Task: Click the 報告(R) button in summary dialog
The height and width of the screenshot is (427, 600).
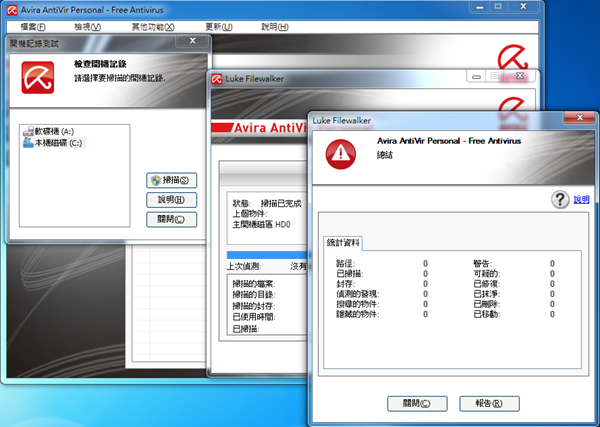Action: [489, 403]
